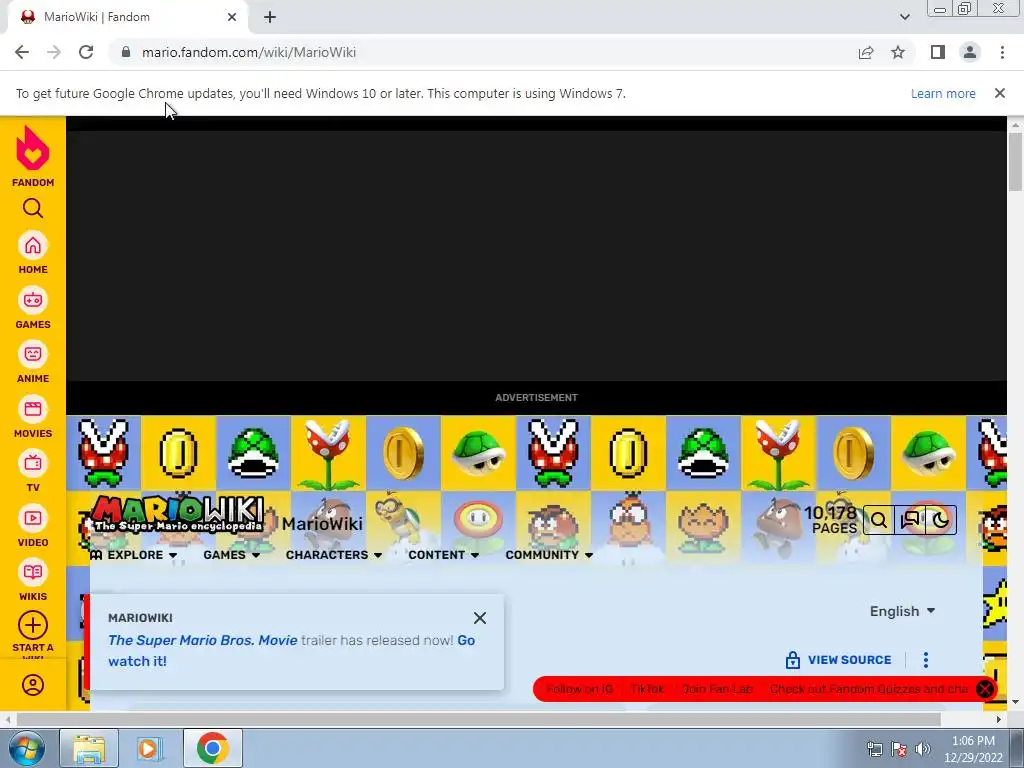The height and width of the screenshot is (768, 1024).
Task: Expand the Community dropdown
Action: tap(549, 555)
